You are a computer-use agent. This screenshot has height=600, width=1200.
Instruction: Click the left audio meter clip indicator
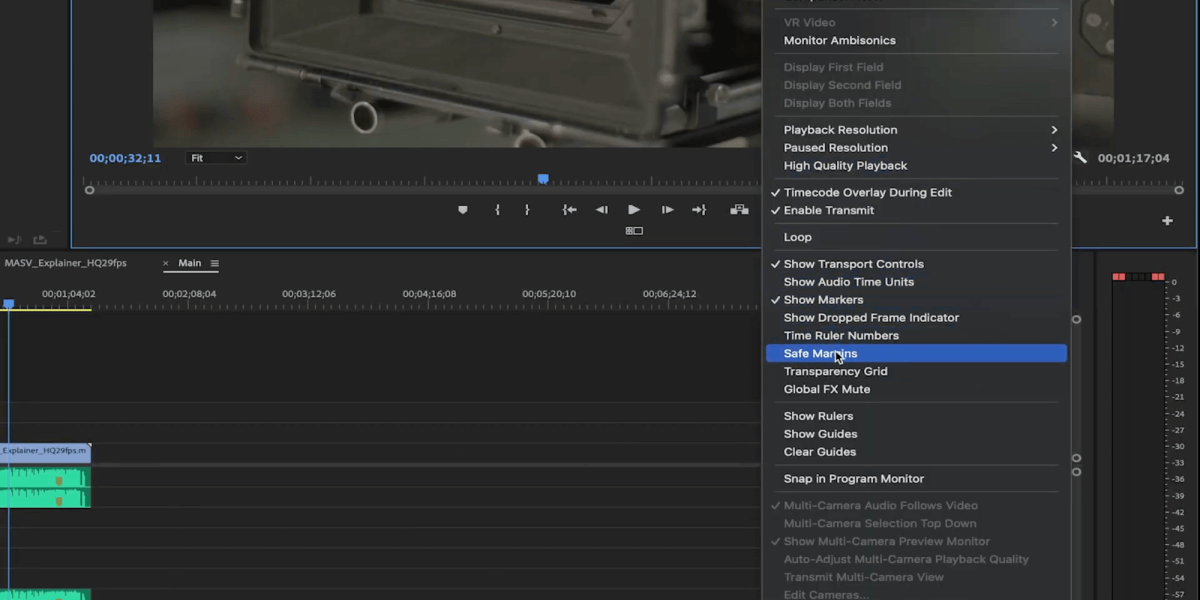pyautogui.click(x=1119, y=276)
